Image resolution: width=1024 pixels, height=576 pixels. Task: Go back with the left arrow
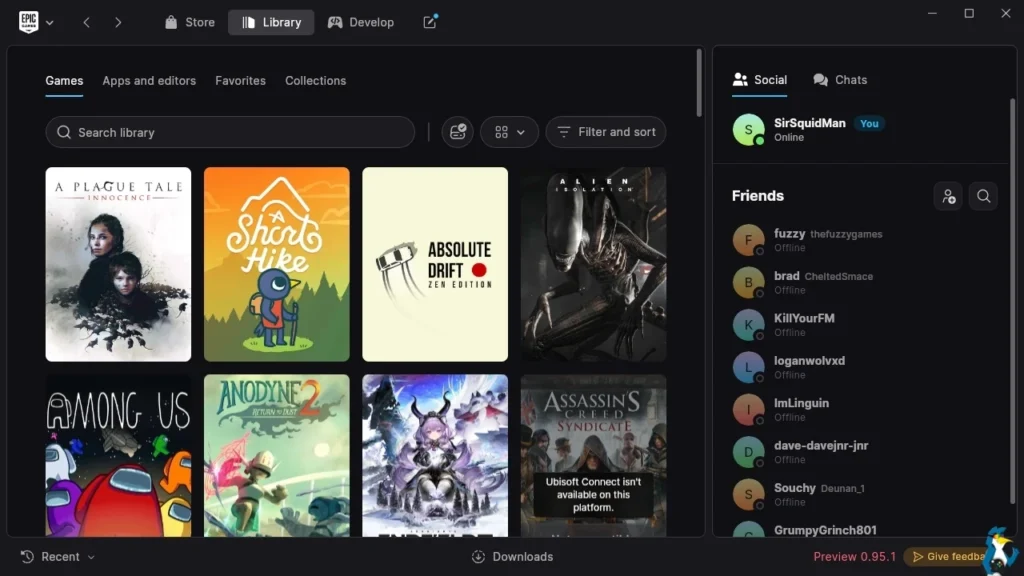click(x=86, y=22)
